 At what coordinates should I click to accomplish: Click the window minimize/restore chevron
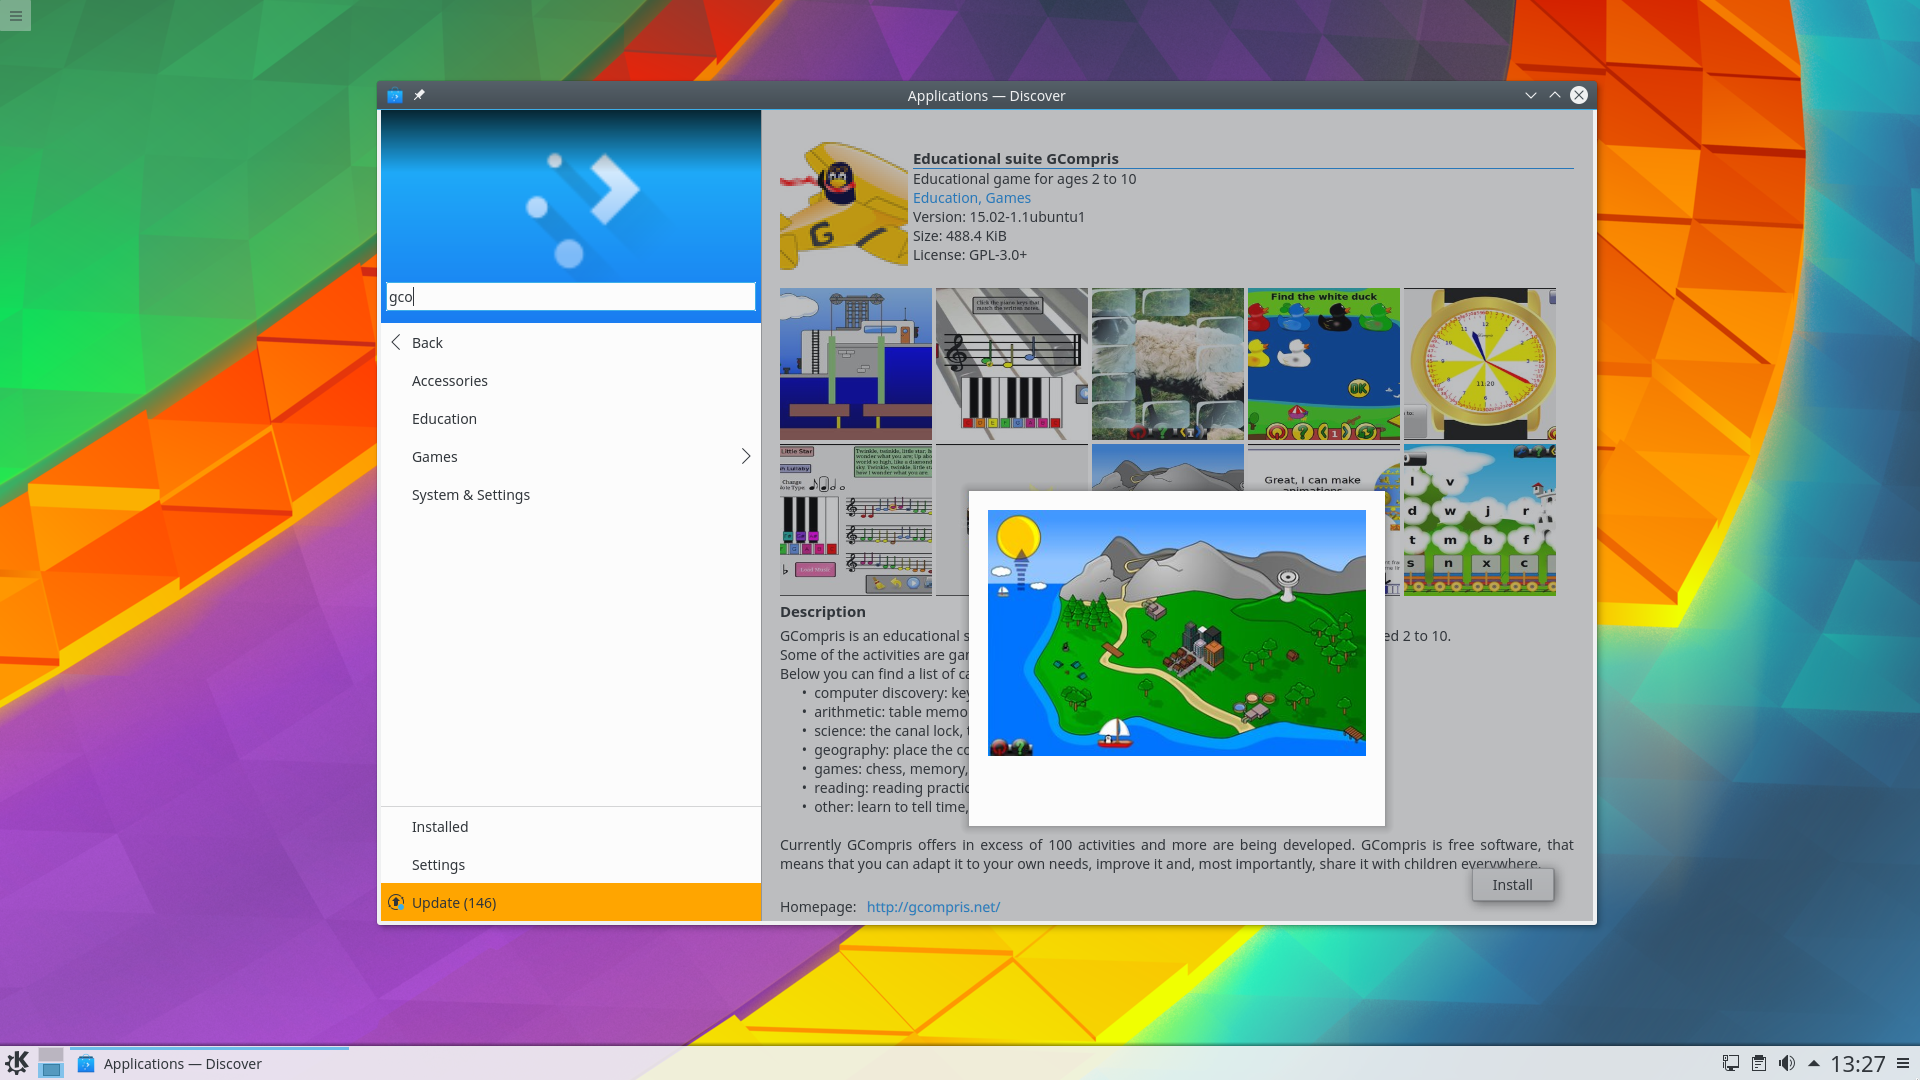(x=1531, y=95)
